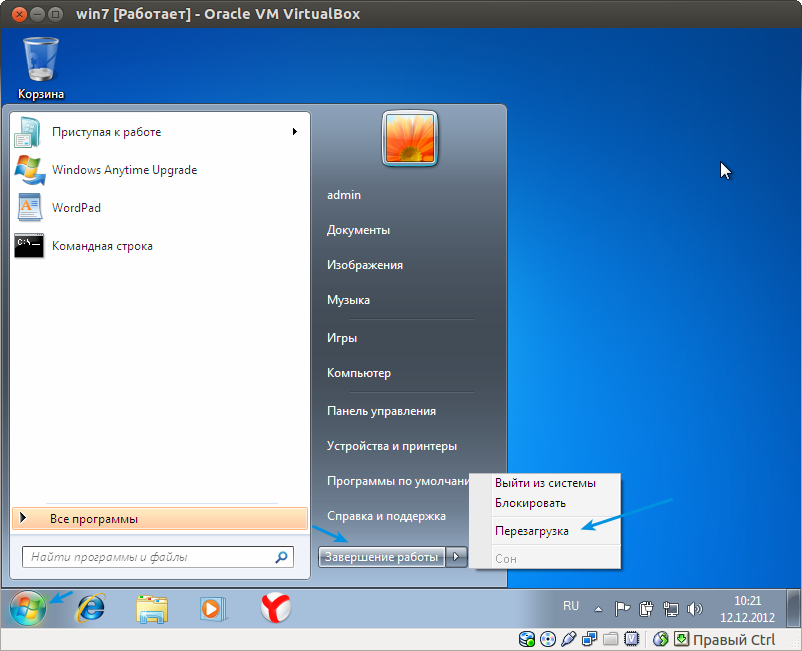Image resolution: width=802 pixels, height=651 pixels.
Task: Open Устройства и принтеры
Action: [x=392, y=446]
